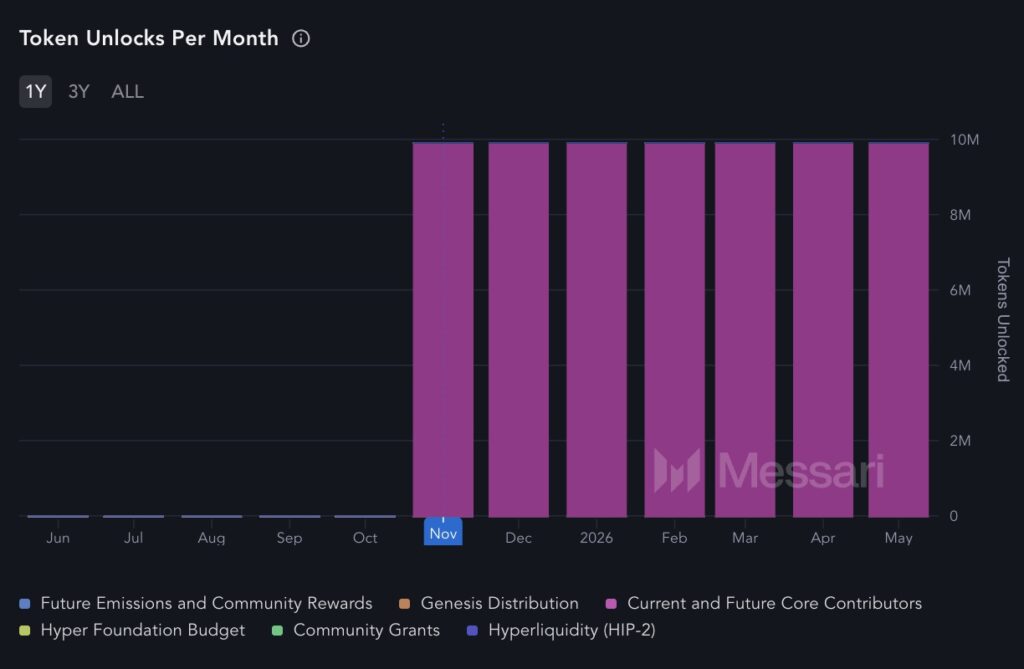This screenshot has width=1024, height=669.
Task: Select the February unlock bar
Action: click(x=674, y=330)
